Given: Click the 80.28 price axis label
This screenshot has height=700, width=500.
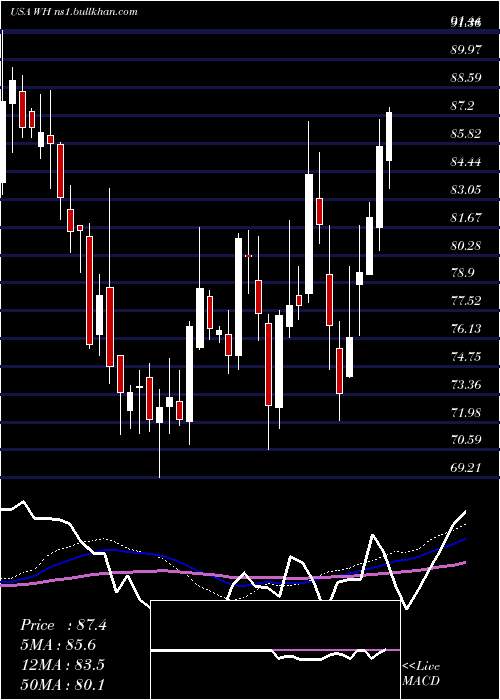Looking at the screenshot, I should coord(466,245).
